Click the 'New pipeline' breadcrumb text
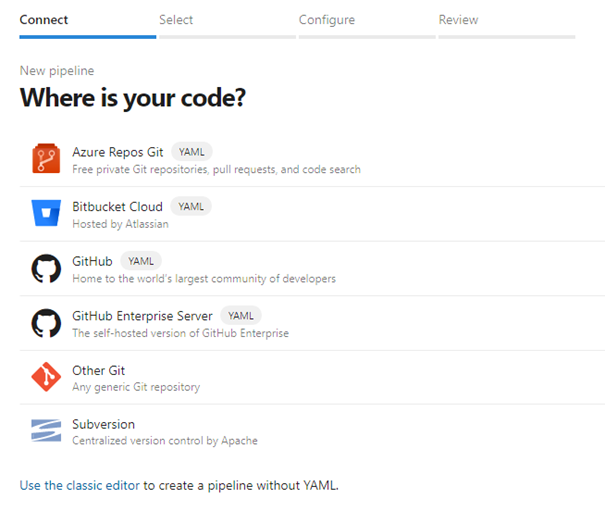The image size is (605, 511). pos(57,71)
